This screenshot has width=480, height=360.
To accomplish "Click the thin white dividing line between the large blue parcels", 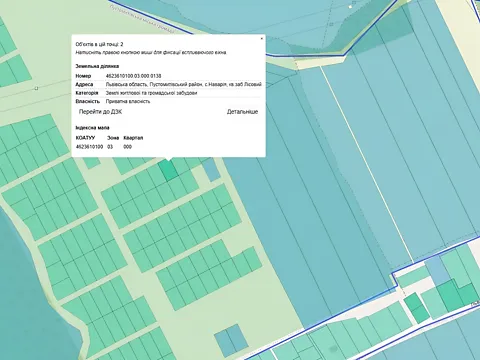I will (x=367, y=163).
